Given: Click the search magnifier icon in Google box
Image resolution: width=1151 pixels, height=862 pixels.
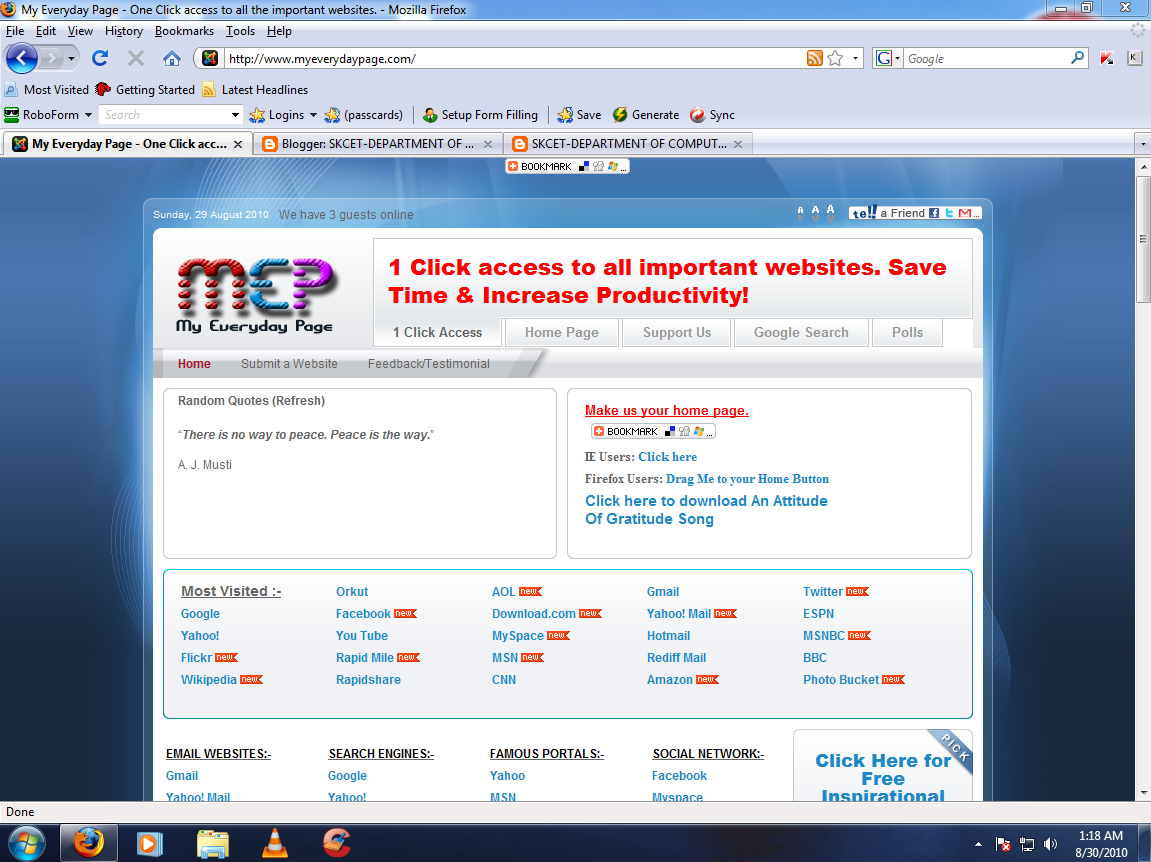Looking at the screenshot, I should [1077, 58].
